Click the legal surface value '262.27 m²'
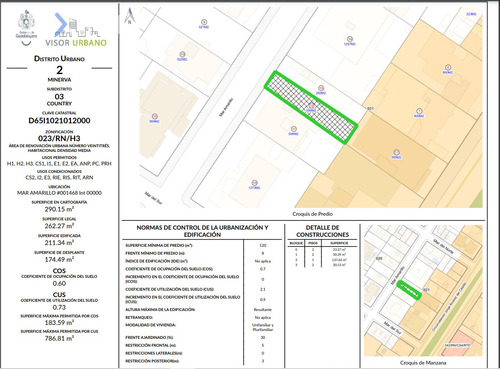Screen dimensions: 500x369 point(59,226)
